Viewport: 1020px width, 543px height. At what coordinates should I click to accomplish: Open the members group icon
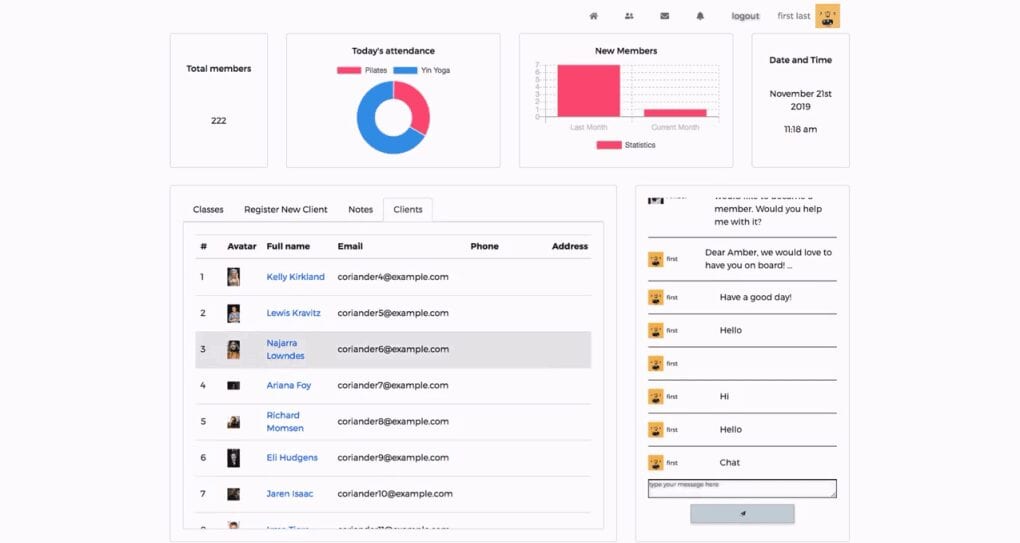tap(629, 16)
